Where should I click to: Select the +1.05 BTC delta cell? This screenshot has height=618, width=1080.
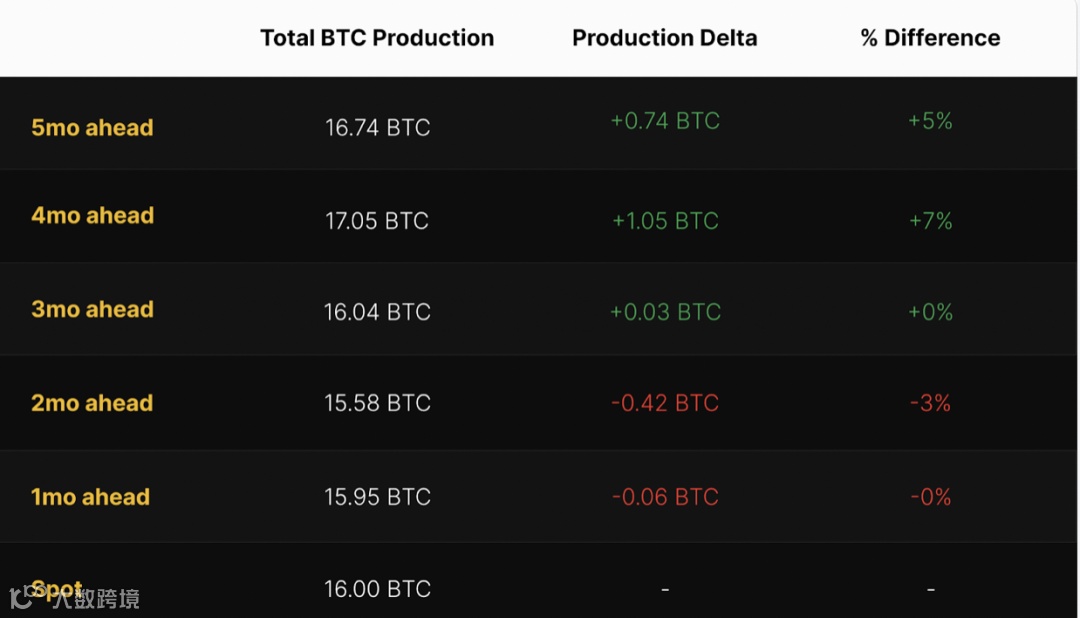[x=665, y=221]
